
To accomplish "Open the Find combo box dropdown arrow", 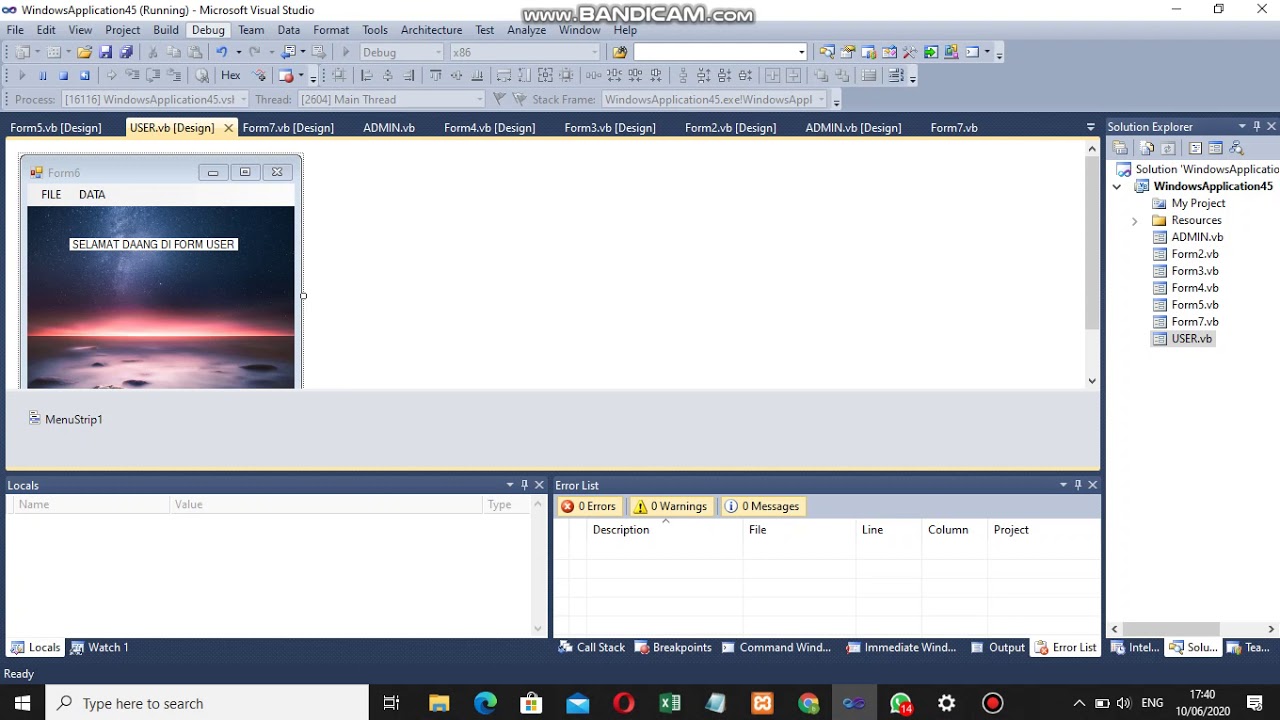I will pos(801,52).
